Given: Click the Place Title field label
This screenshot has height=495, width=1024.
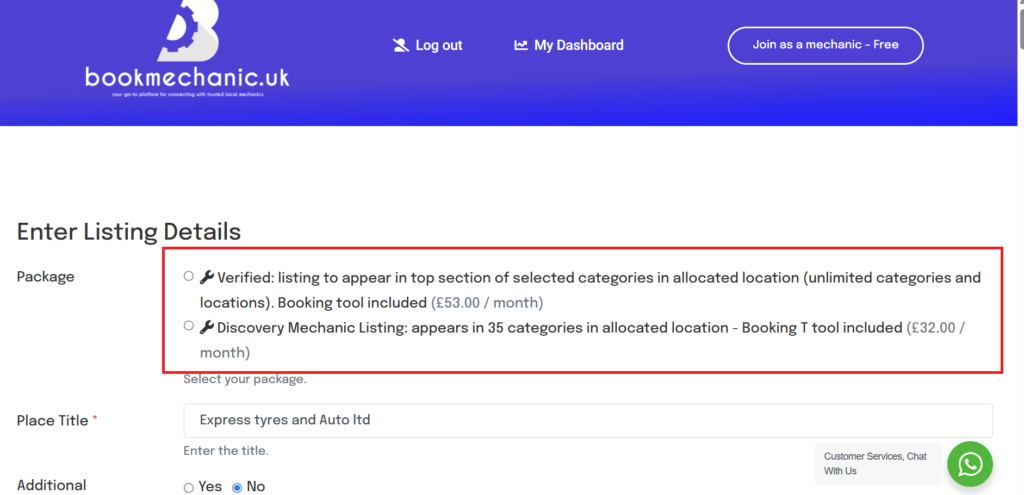Looking at the screenshot, I should 52,421.
